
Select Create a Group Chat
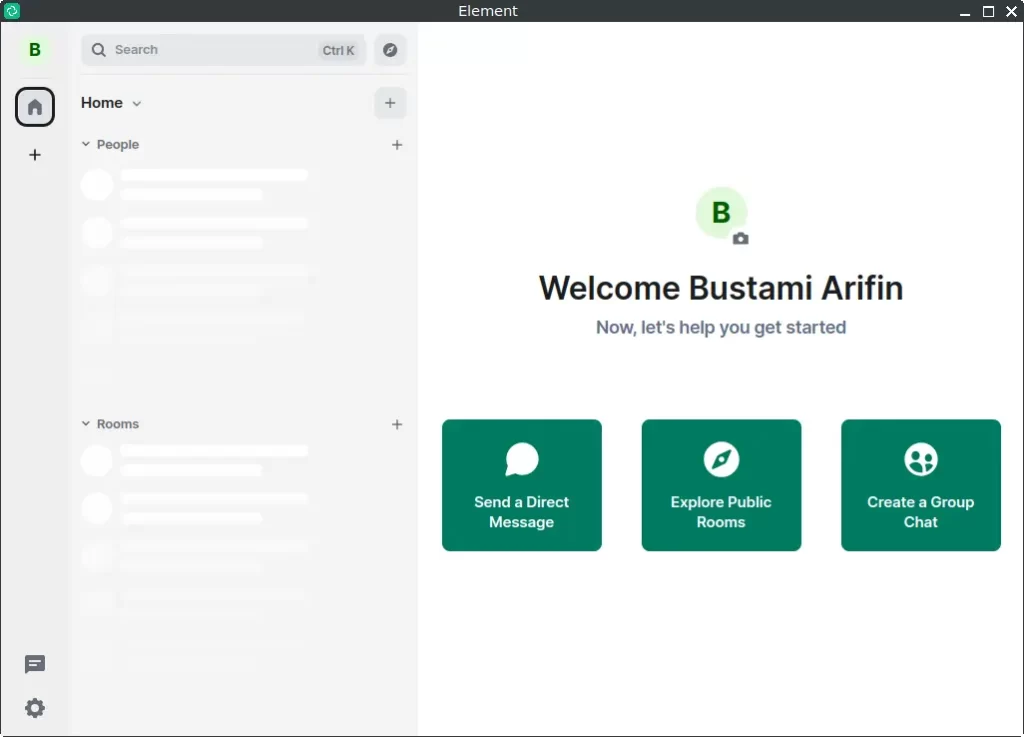920,485
